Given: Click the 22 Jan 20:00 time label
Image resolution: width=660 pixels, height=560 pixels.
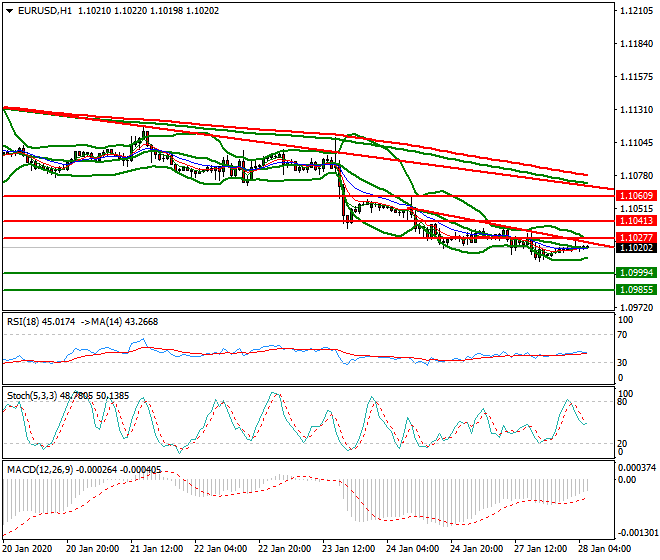Looking at the screenshot, I should [284, 549].
